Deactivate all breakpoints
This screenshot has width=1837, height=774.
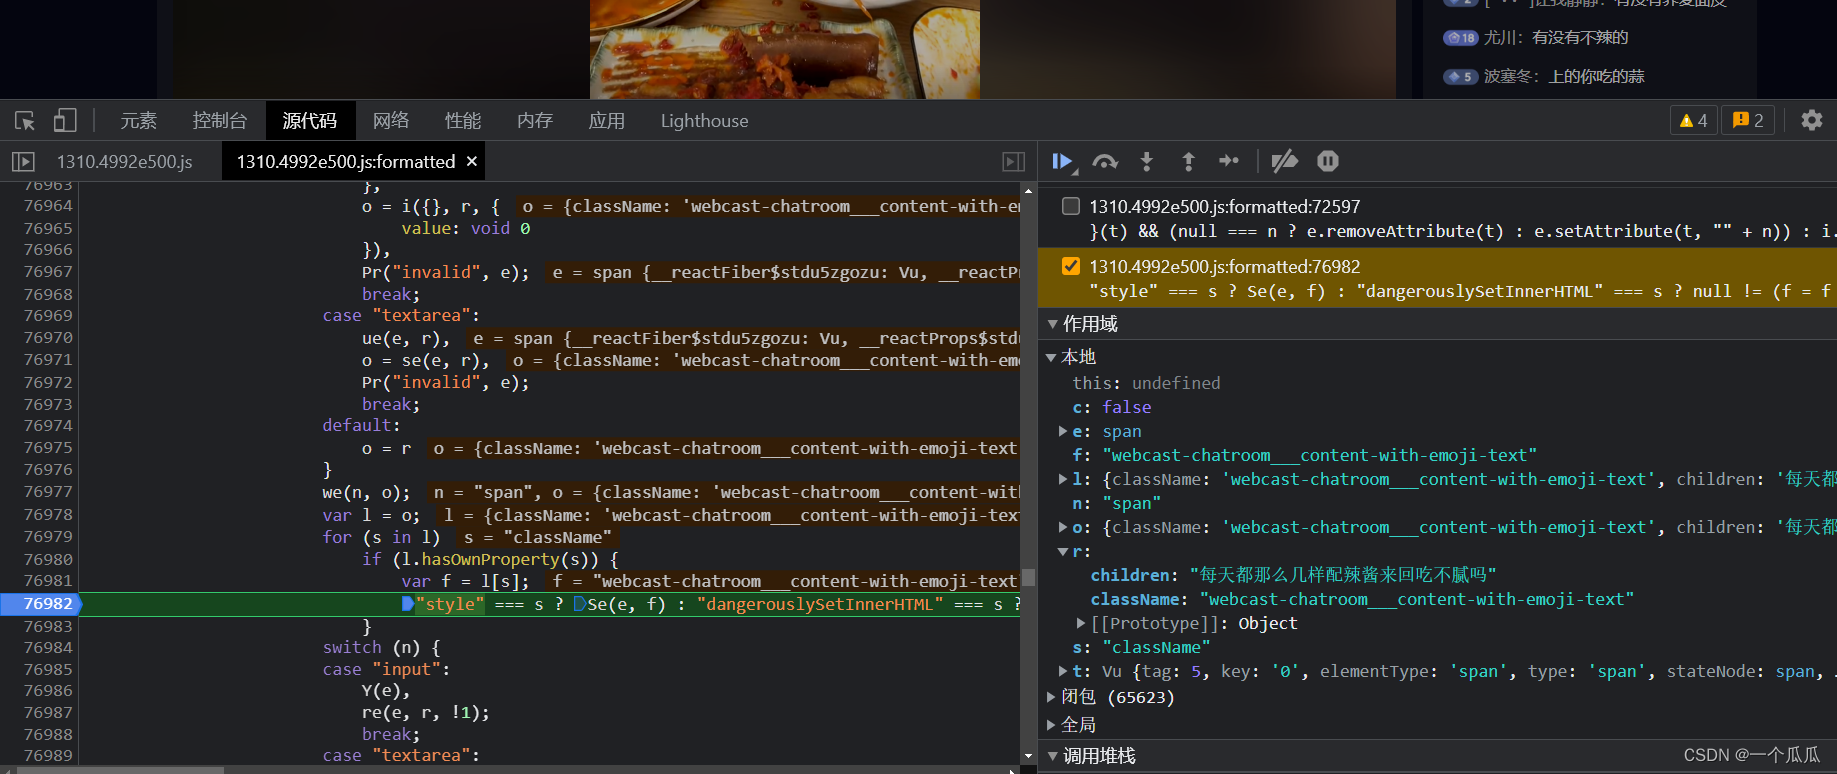point(1284,161)
